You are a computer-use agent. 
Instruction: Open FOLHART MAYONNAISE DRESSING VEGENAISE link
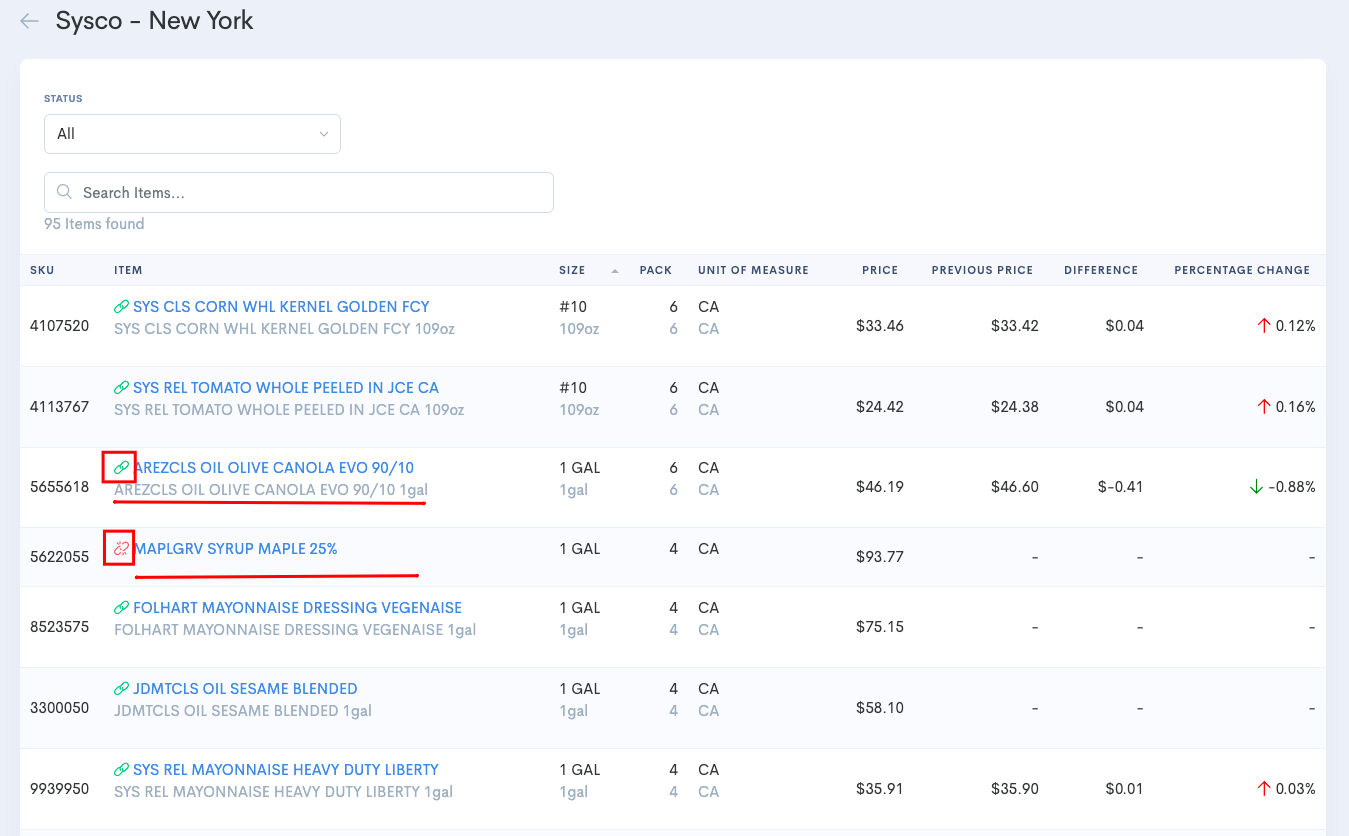tap(297, 608)
